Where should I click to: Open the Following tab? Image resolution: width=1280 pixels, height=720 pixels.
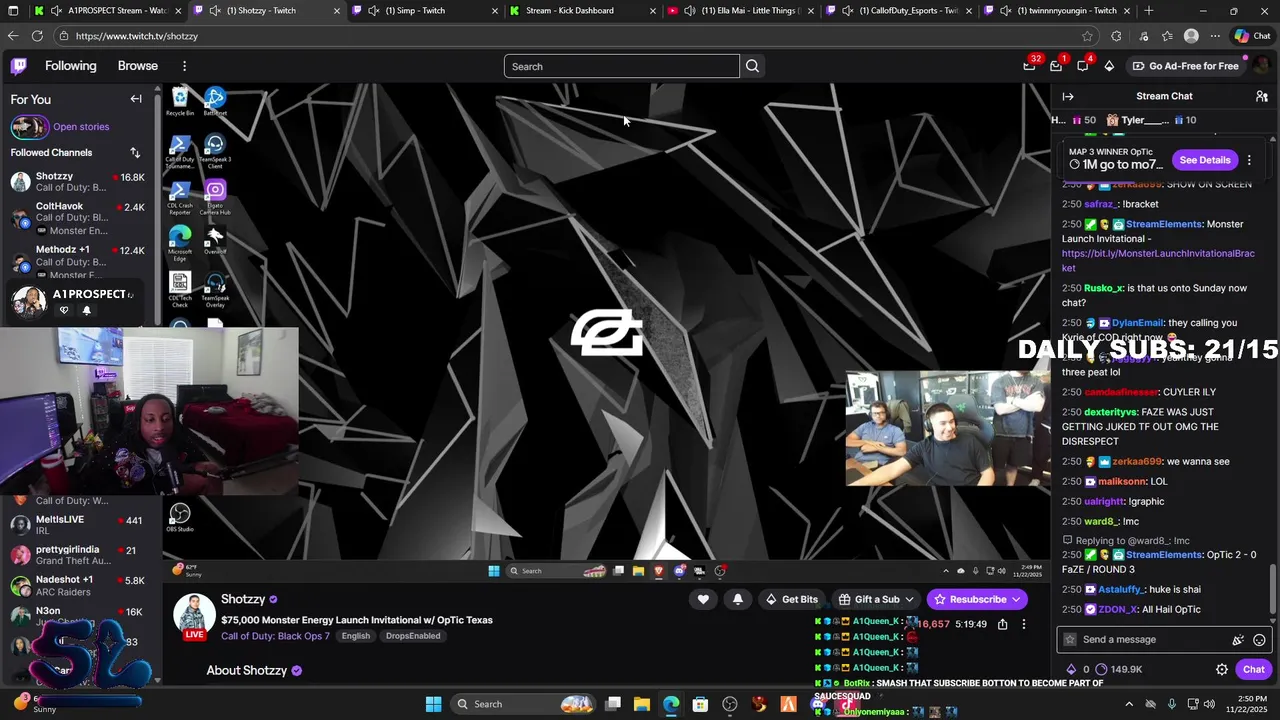[x=71, y=66]
